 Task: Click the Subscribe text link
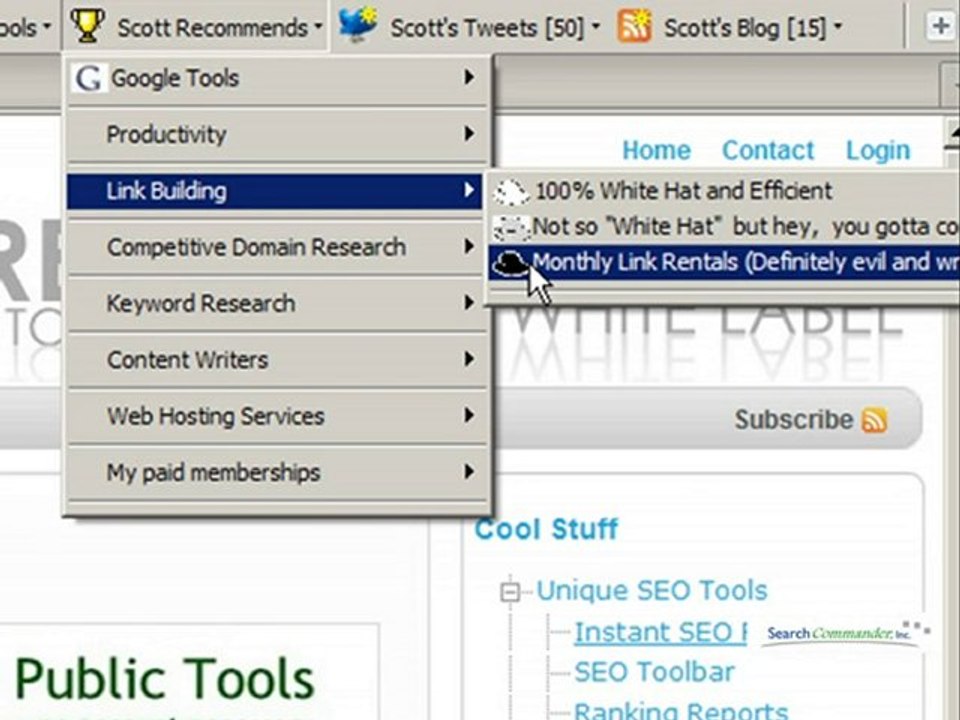coord(793,420)
